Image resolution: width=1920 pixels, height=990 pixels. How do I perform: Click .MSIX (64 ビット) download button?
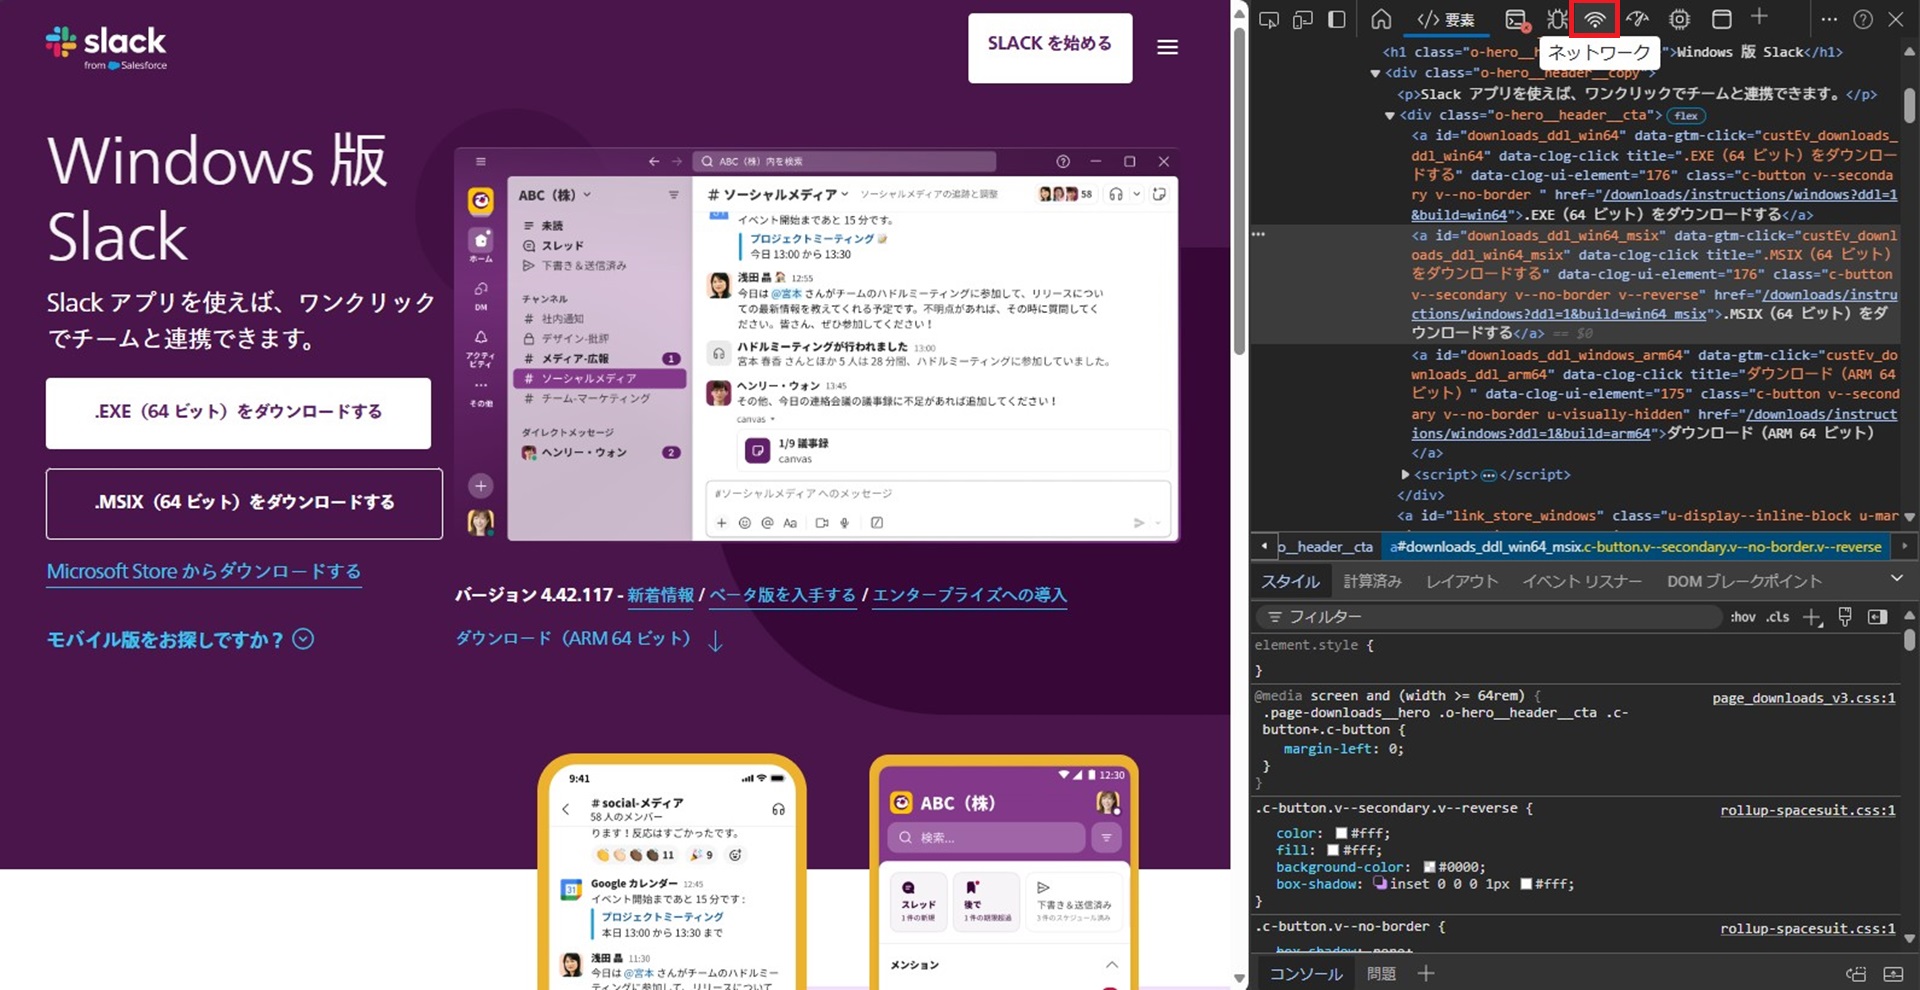pyautogui.click(x=244, y=503)
